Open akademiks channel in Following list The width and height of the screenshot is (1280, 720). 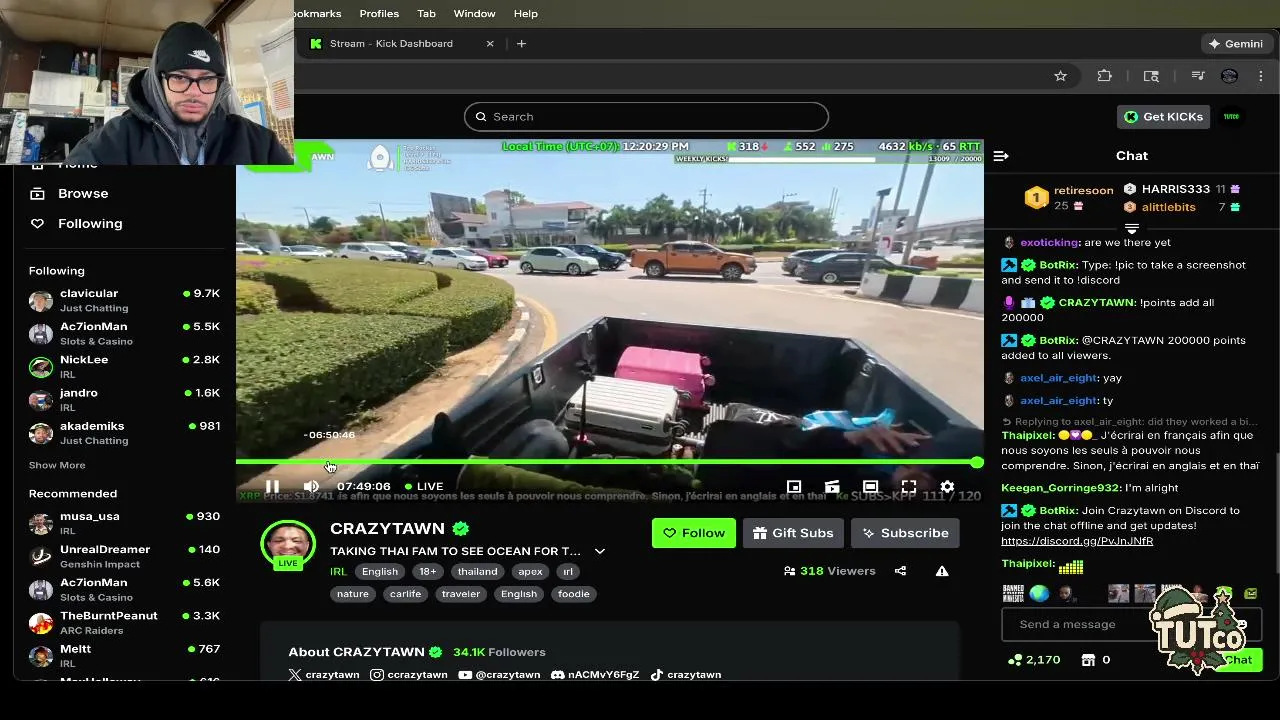[124, 432]
